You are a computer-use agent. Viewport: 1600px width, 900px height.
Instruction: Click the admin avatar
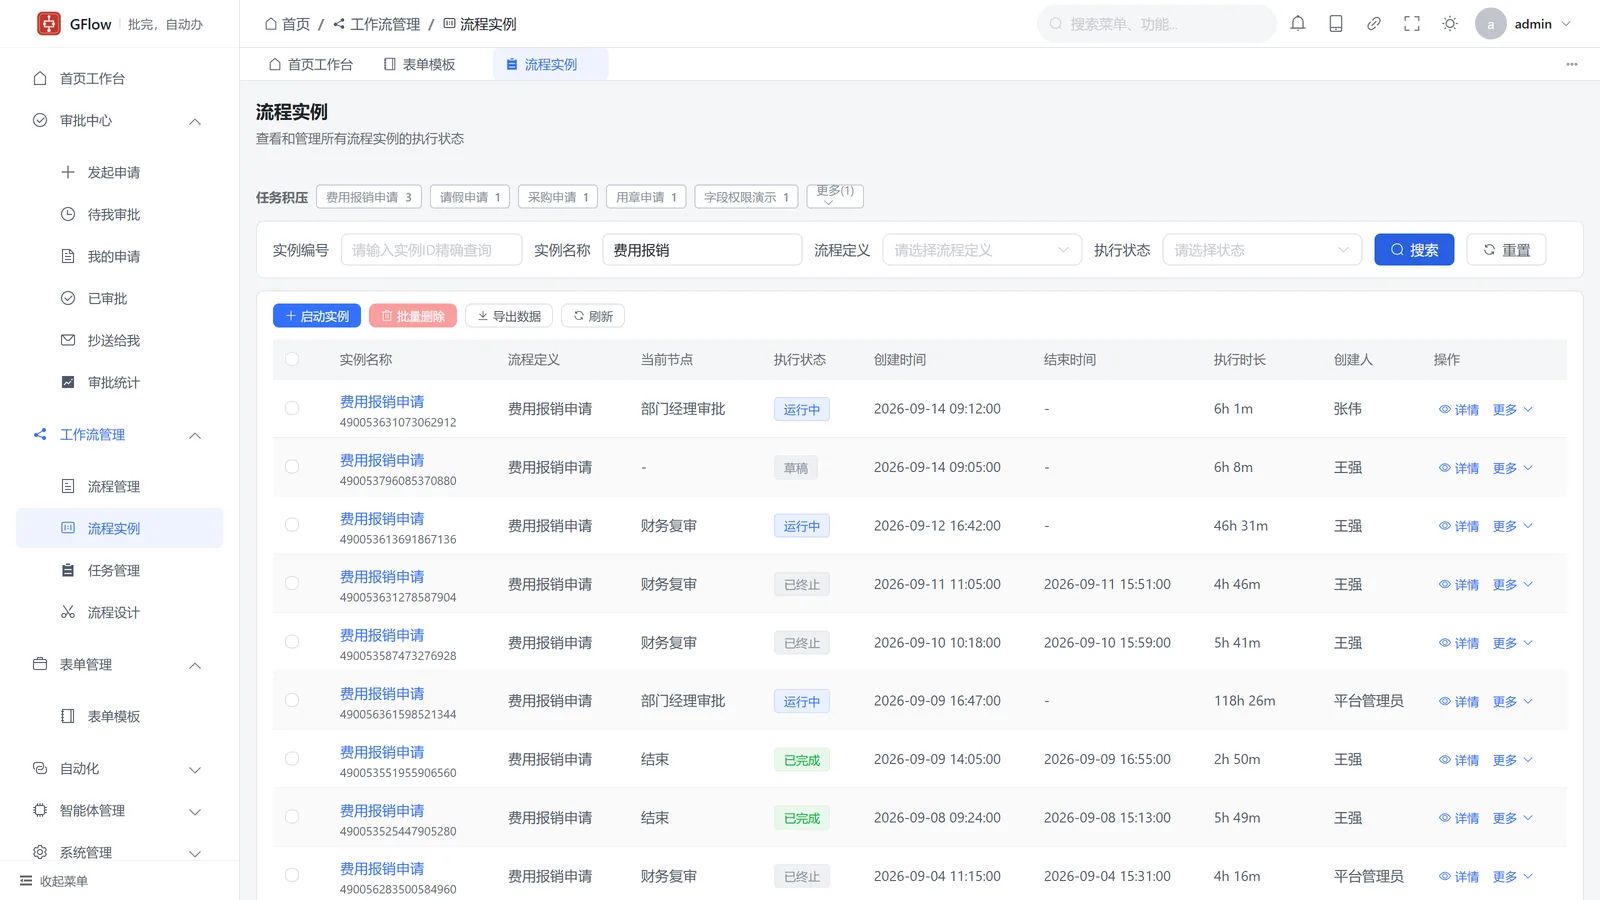pos(1490,24)
